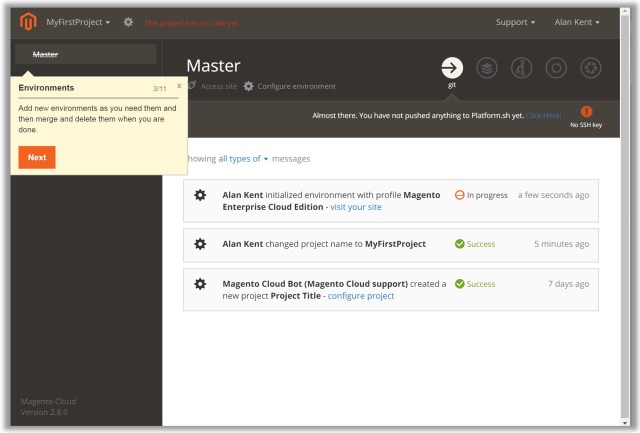Click the snapshot shutter icon
Screen dimensions: 640x433
click(x=591, y=68)
